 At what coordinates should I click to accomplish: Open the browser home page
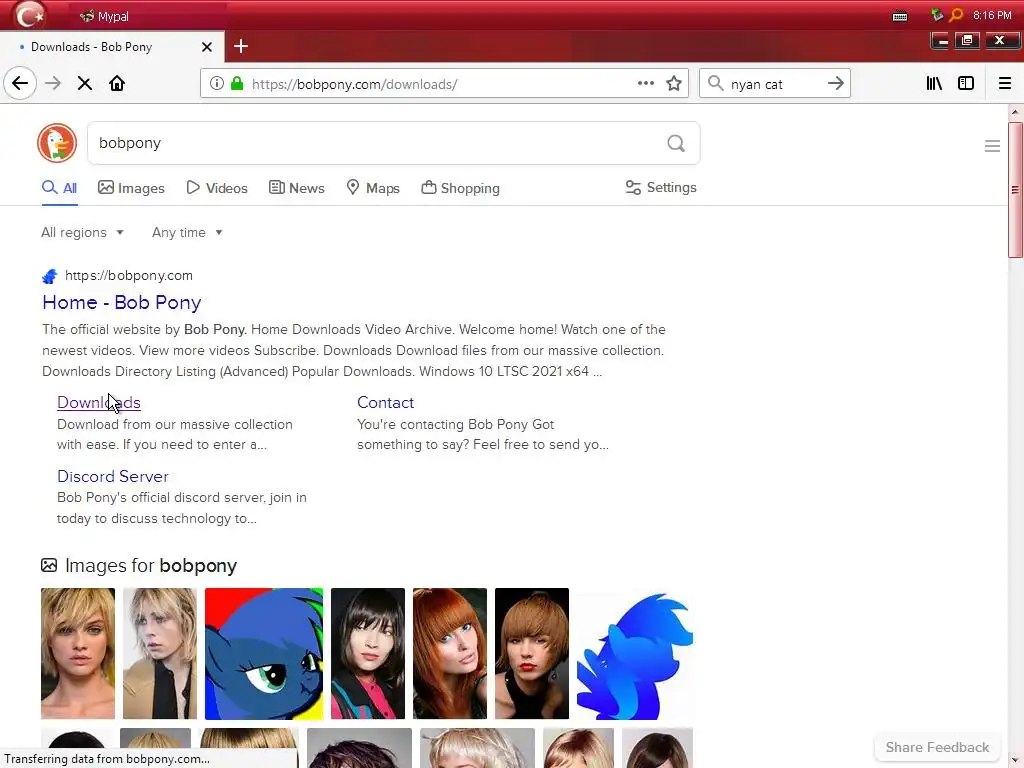point(117,84)
